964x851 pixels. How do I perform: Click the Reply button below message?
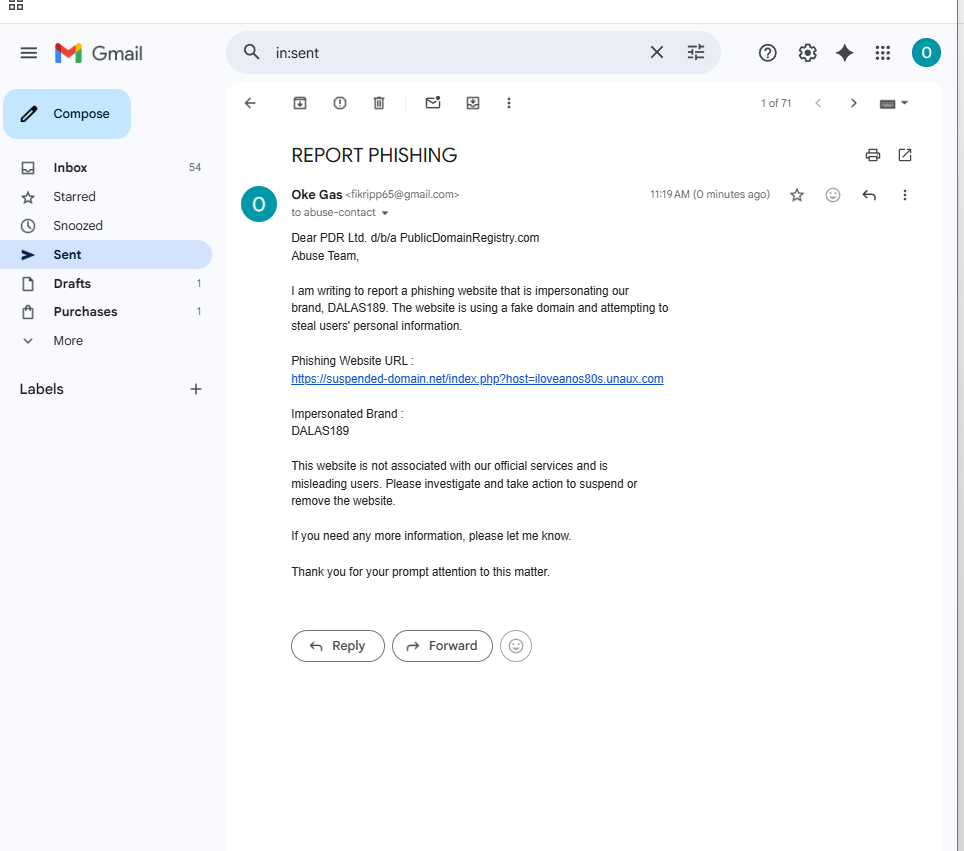pyautogui.click(x=338, y=646)
